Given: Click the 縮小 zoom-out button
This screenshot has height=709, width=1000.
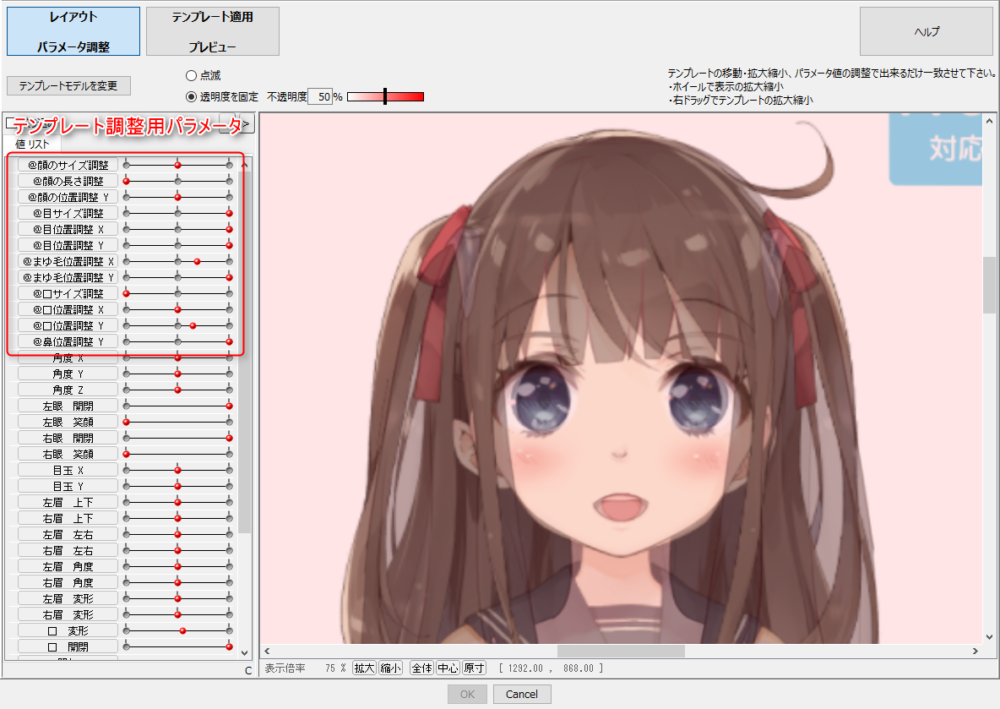Looking at the screenshot, I should [x=390, y=668].
